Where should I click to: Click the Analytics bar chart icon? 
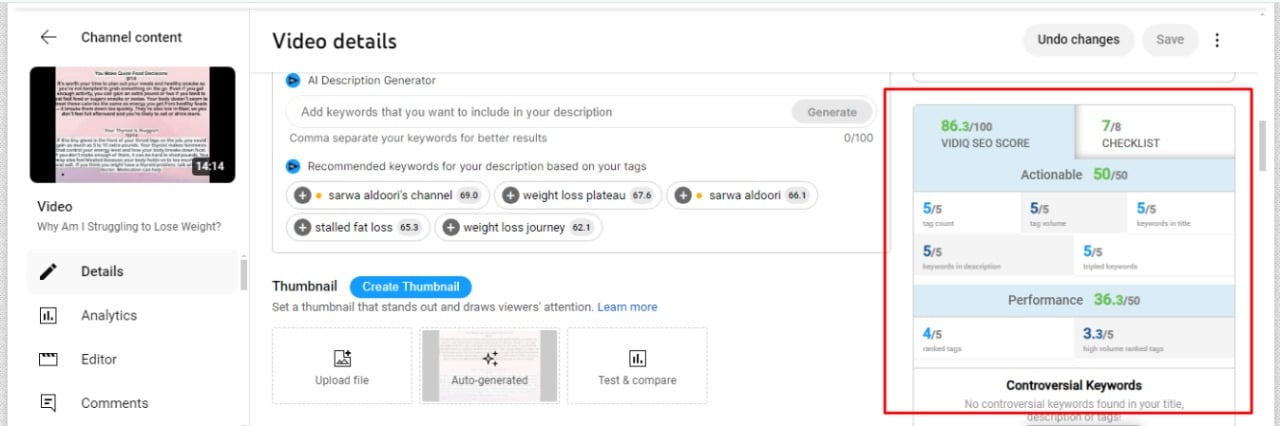[48, 315]
